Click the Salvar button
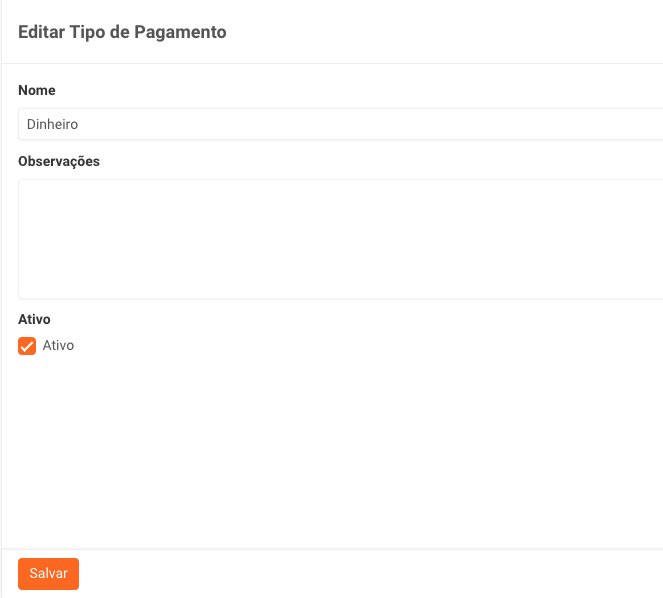The image size is (663, 598). (x=48, y=574)
